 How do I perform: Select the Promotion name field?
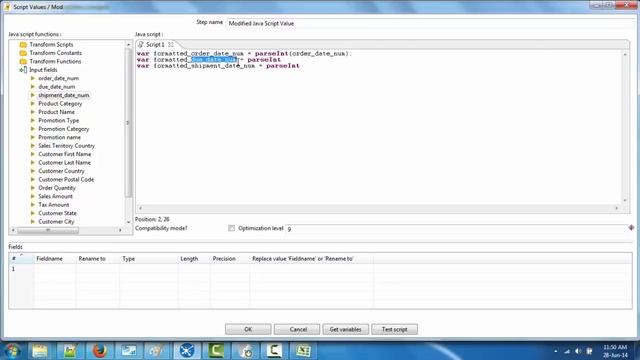click(x=59, y=137)
